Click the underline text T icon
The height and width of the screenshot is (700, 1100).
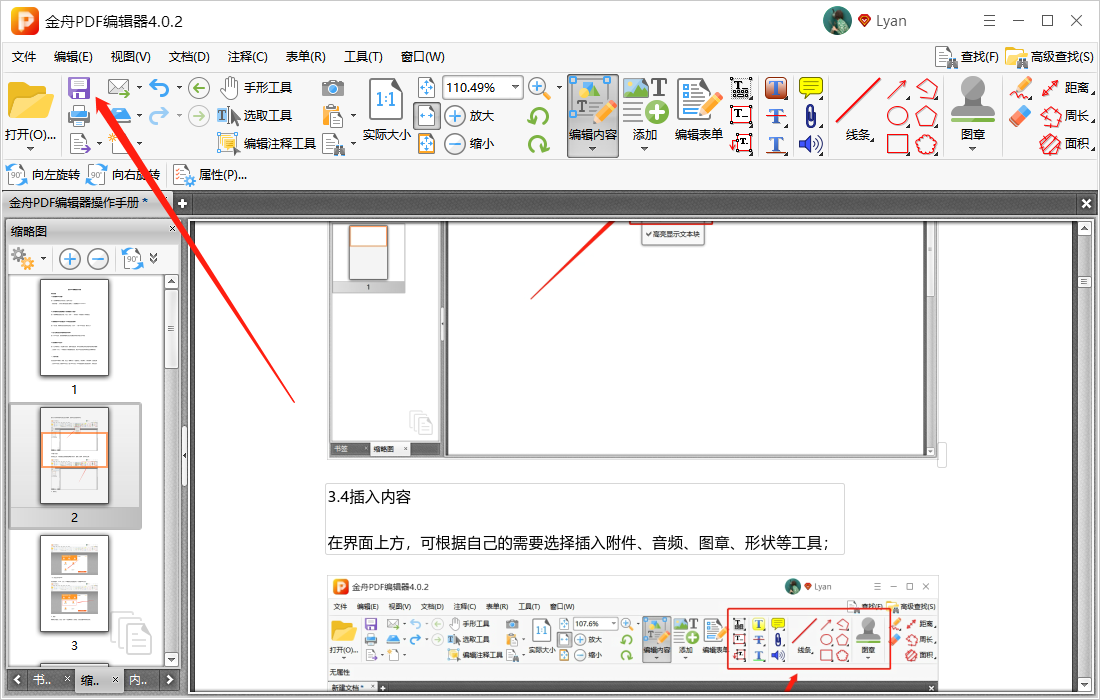point(776,144)
